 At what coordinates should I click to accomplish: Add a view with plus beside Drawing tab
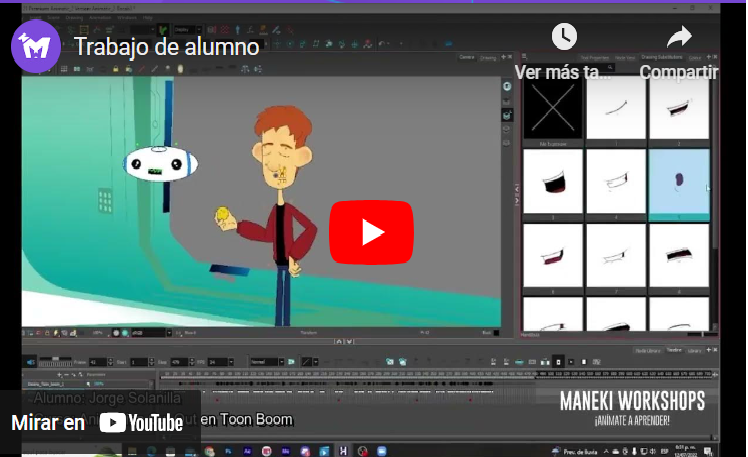(x=503, y=57)
